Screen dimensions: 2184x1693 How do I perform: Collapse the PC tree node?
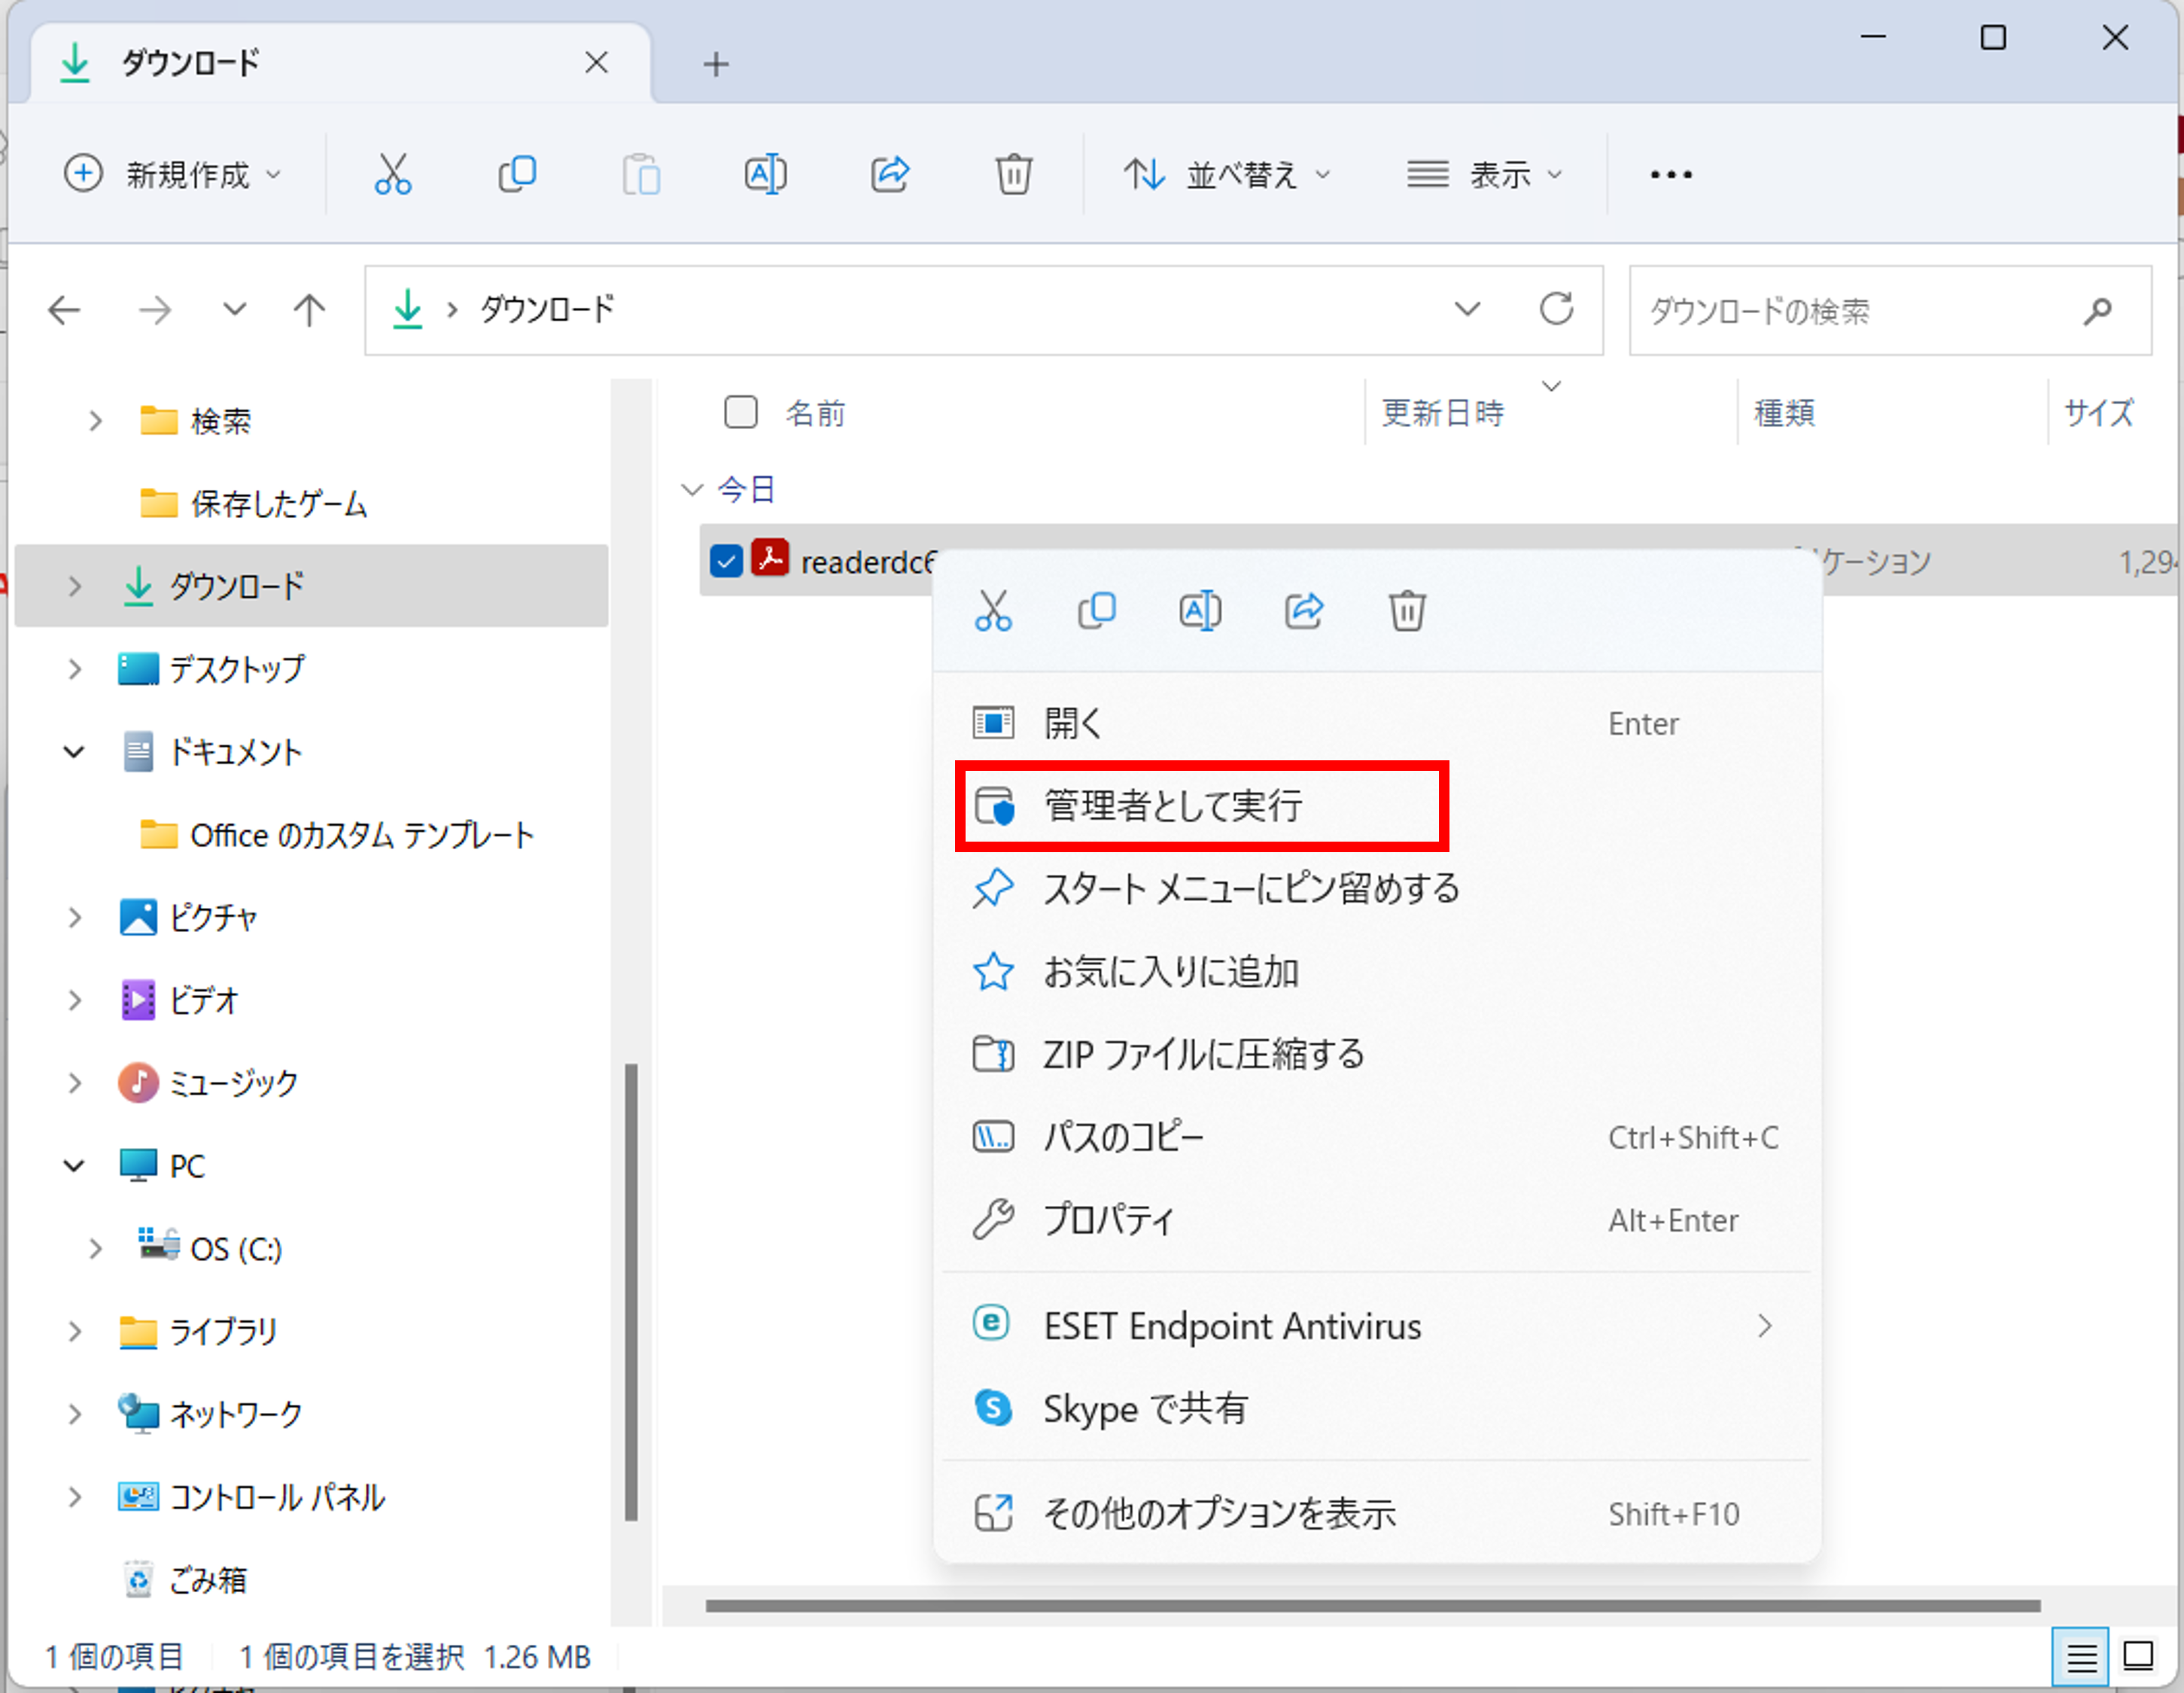pos(74,1166)
